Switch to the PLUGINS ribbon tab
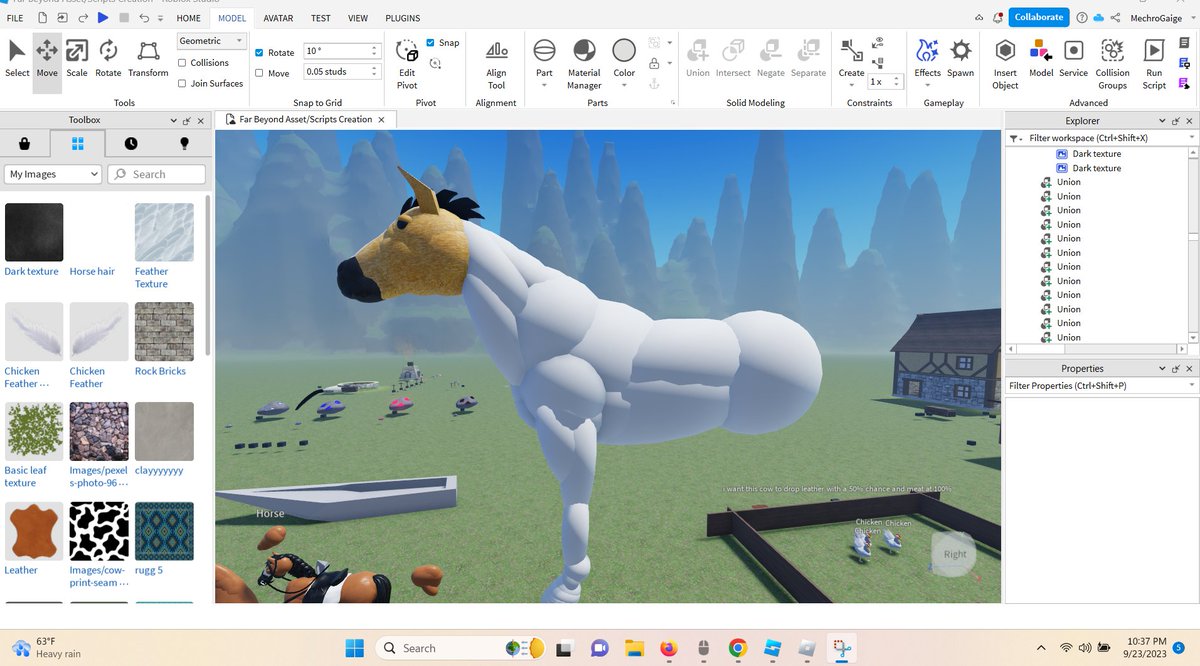The image size is (1200, 666). tap(402, 18)
